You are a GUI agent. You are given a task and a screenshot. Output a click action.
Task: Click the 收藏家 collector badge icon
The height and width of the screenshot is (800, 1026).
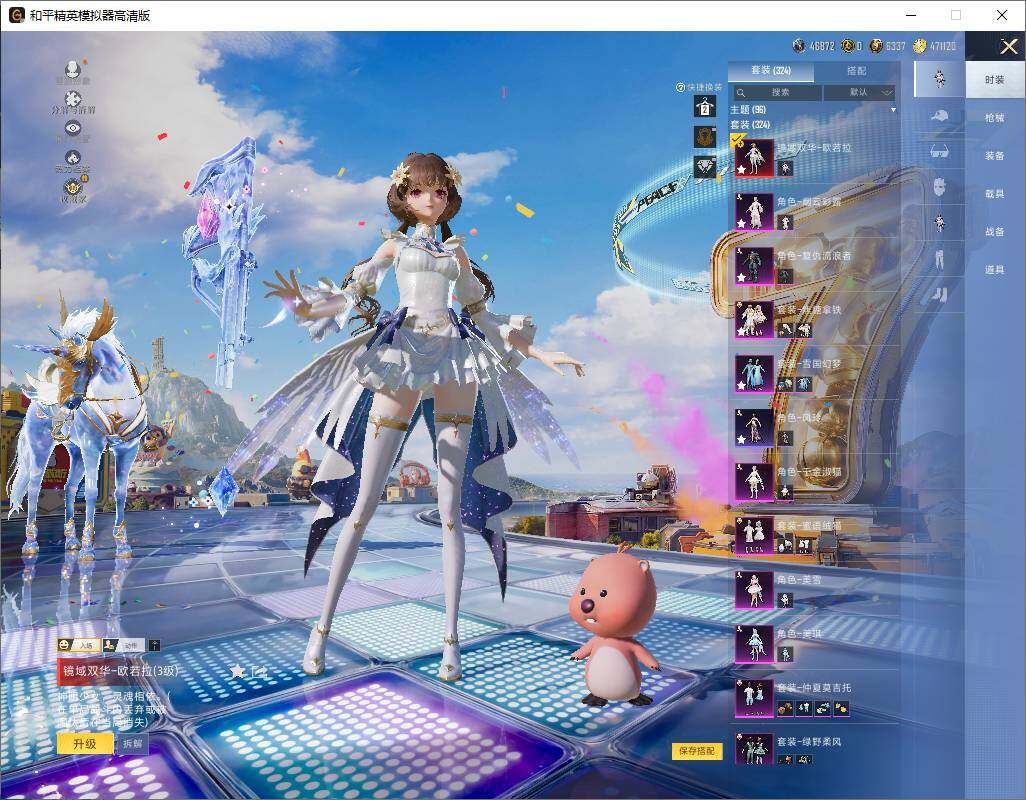tap(72, 187)
